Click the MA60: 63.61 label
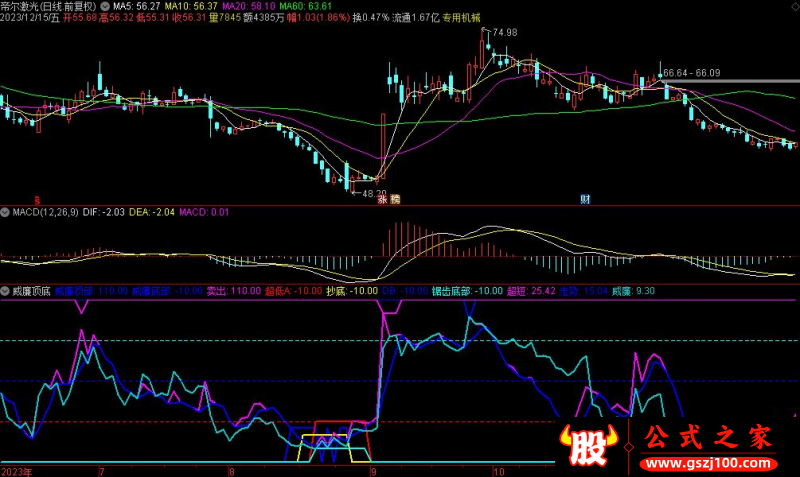 coord(305,6)
